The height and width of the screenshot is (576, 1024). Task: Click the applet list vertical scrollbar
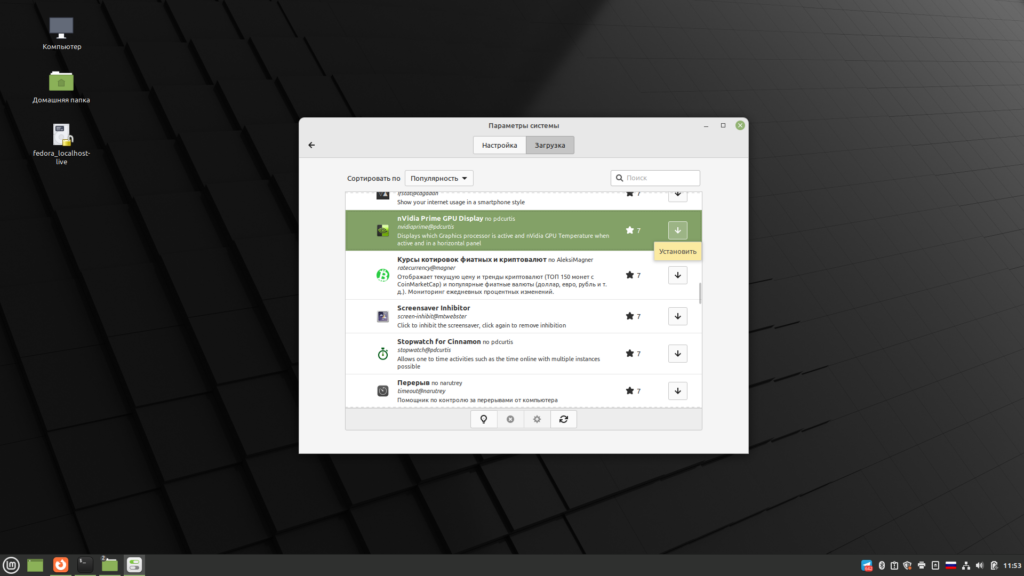coord(700,293)
